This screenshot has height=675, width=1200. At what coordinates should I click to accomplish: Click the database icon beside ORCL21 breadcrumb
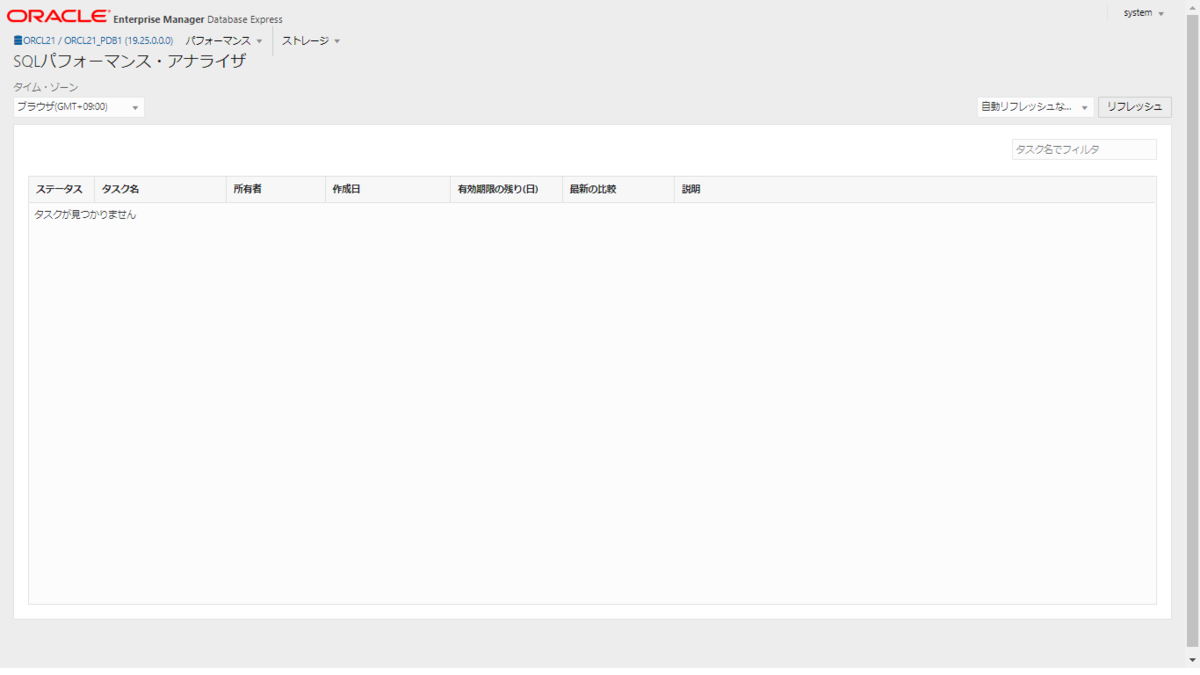tap(16, 41)
